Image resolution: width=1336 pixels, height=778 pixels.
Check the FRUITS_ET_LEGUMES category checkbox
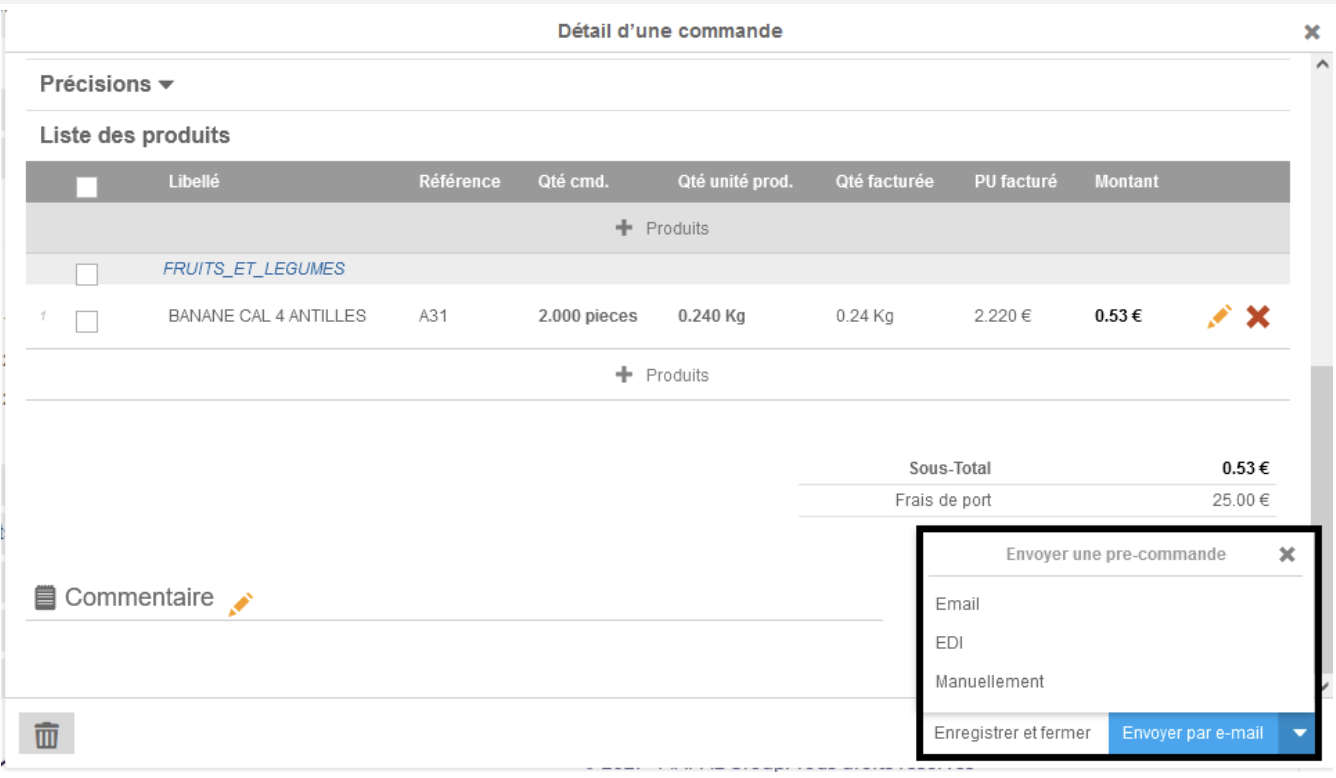point(87,274)
